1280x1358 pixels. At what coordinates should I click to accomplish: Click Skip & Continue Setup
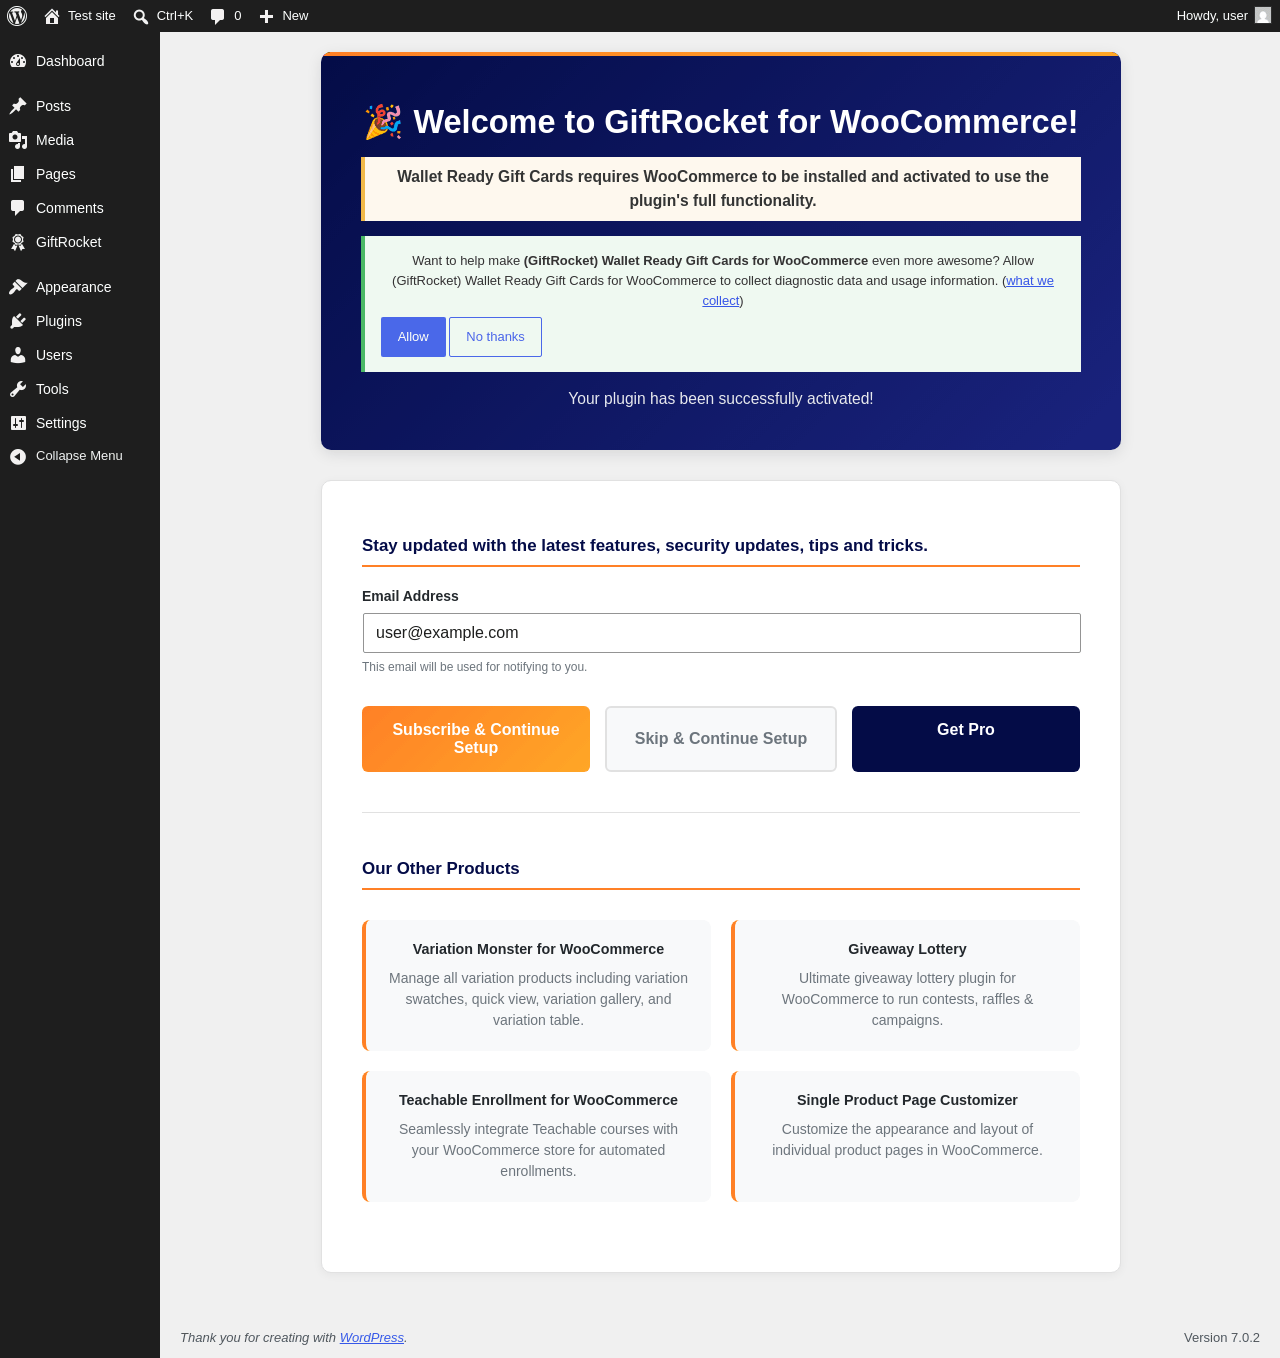pos(721,739)
